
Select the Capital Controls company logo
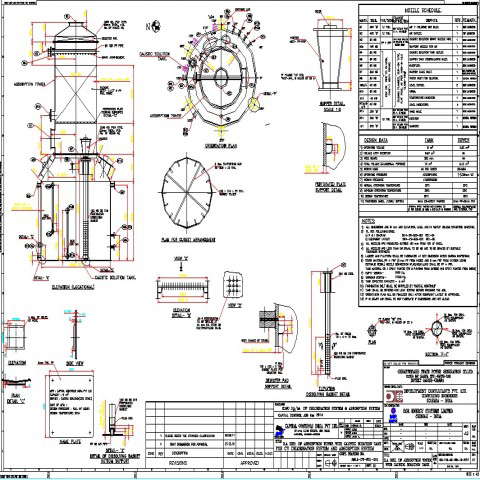(x=279, y=433)
